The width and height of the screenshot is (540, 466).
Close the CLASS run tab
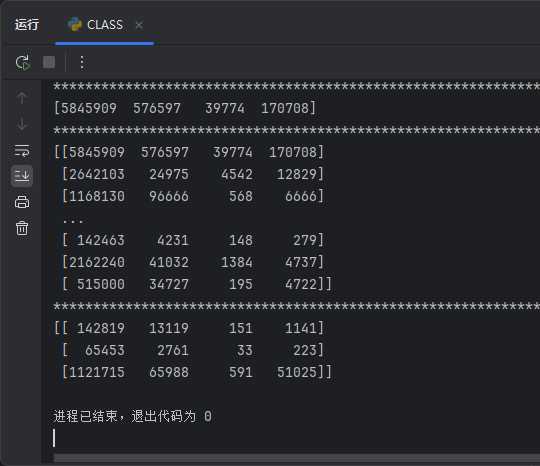click(139, 25)
